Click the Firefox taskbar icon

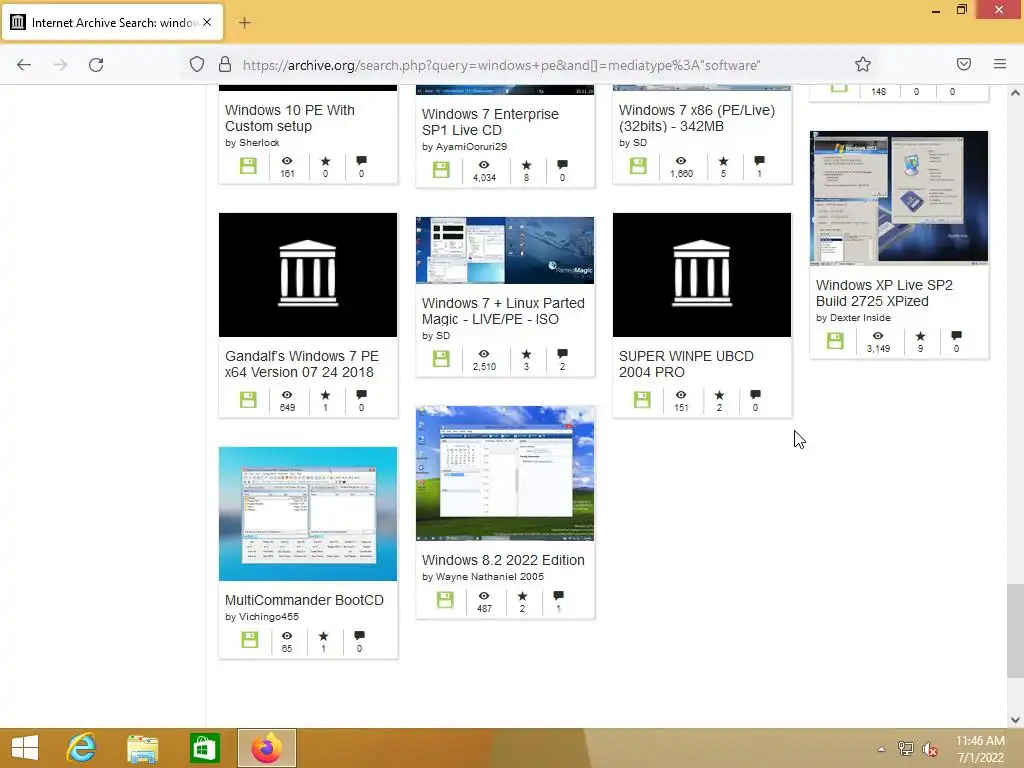[x=266, y=748]
